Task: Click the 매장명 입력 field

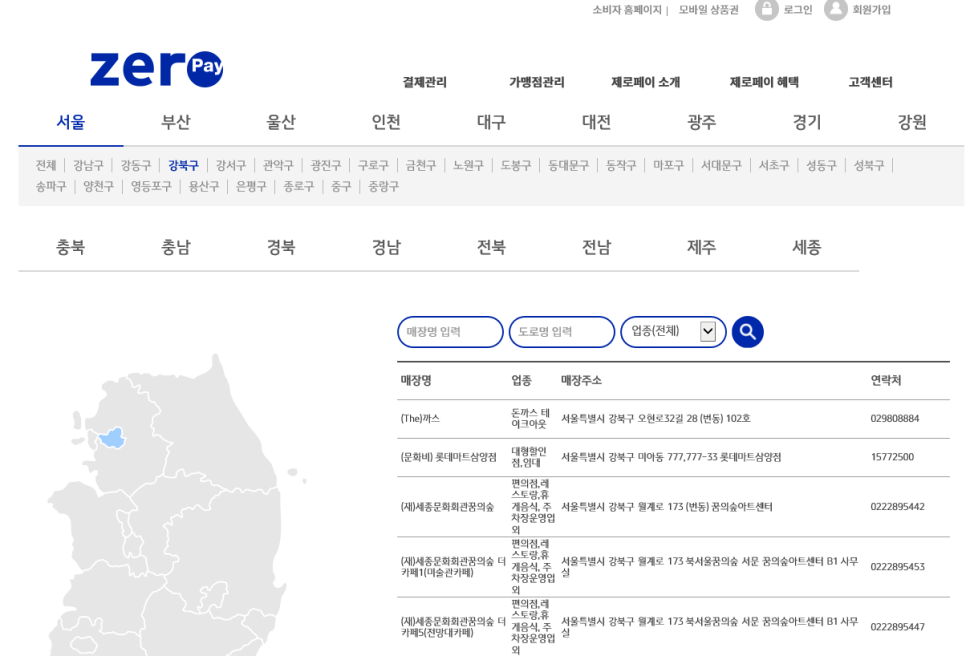Action: pos(450,332)
